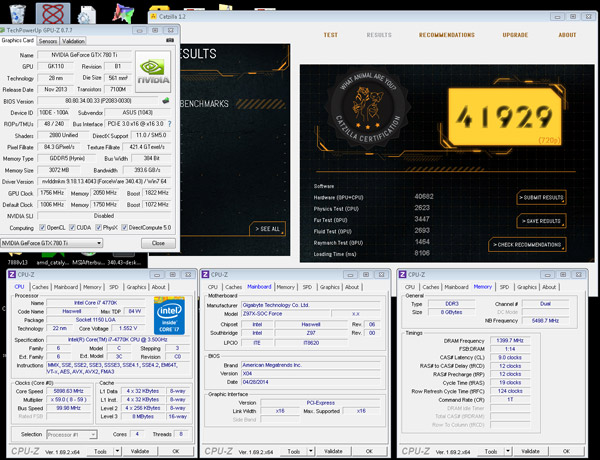Image resolution: width=600 pixels, height=460 pixels.
Task: Switch to Validation tab in GPU-Z
Action: point(73,41)
